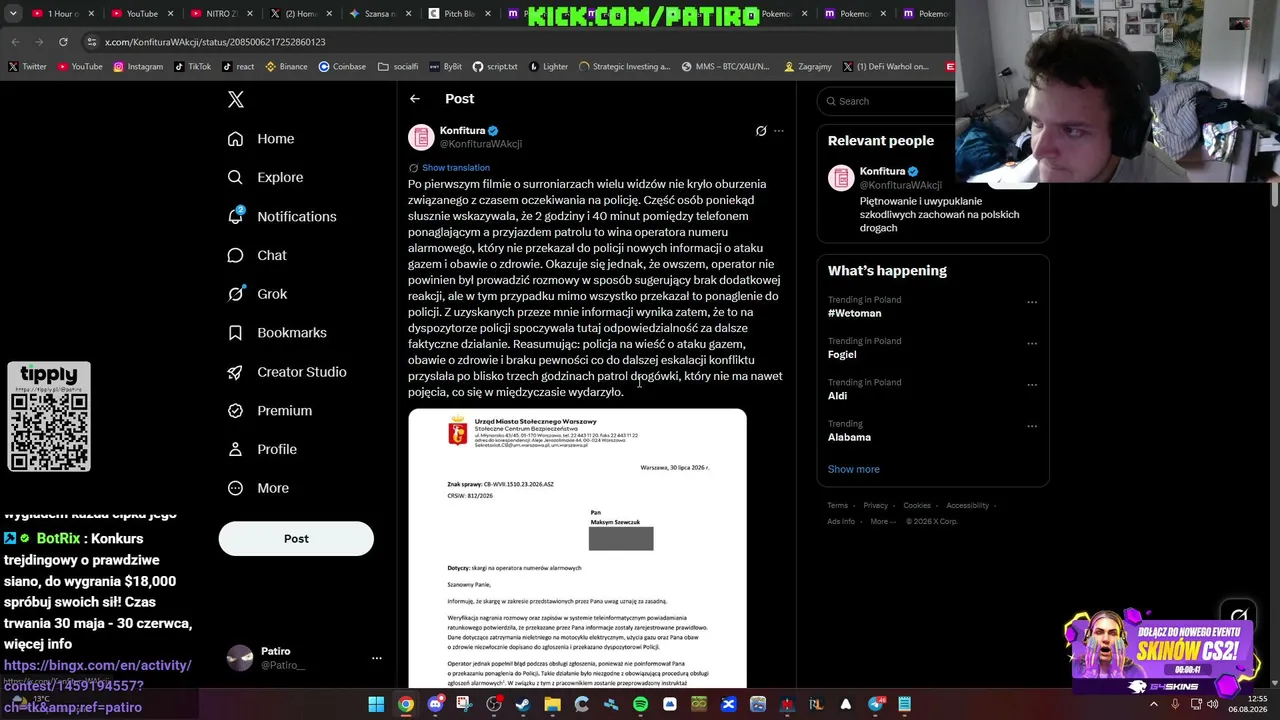Open Konfitura's avatar on the post

click(x=421, y=137)
